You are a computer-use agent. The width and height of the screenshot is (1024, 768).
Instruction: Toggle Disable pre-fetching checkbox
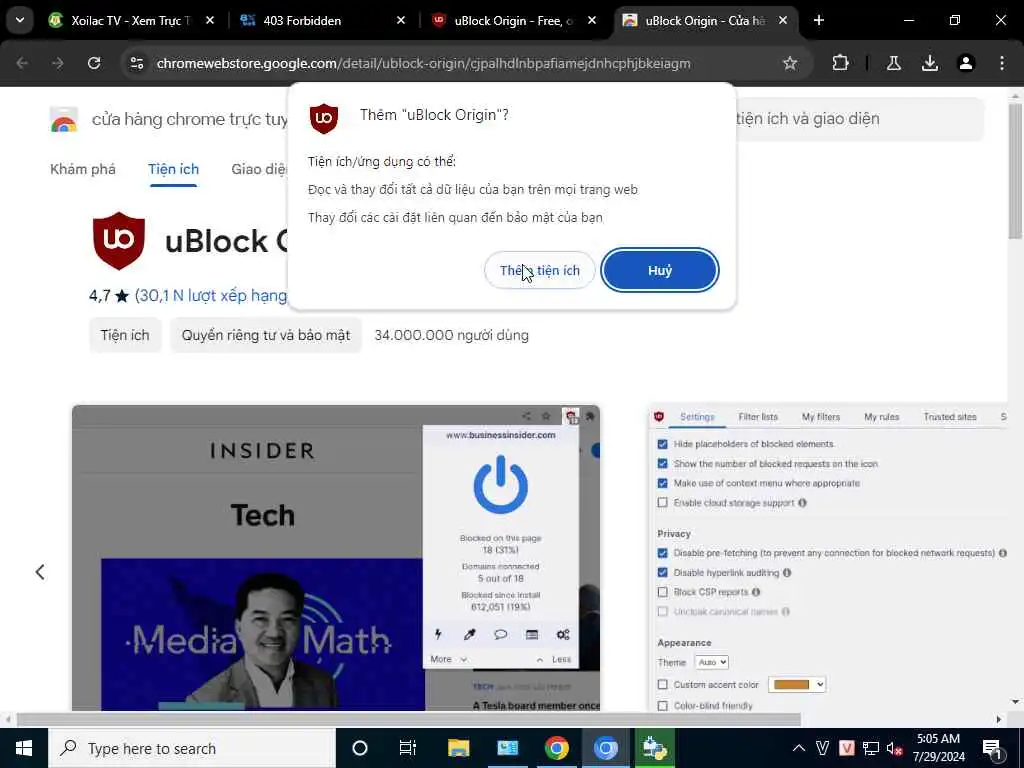pos(663,553)
